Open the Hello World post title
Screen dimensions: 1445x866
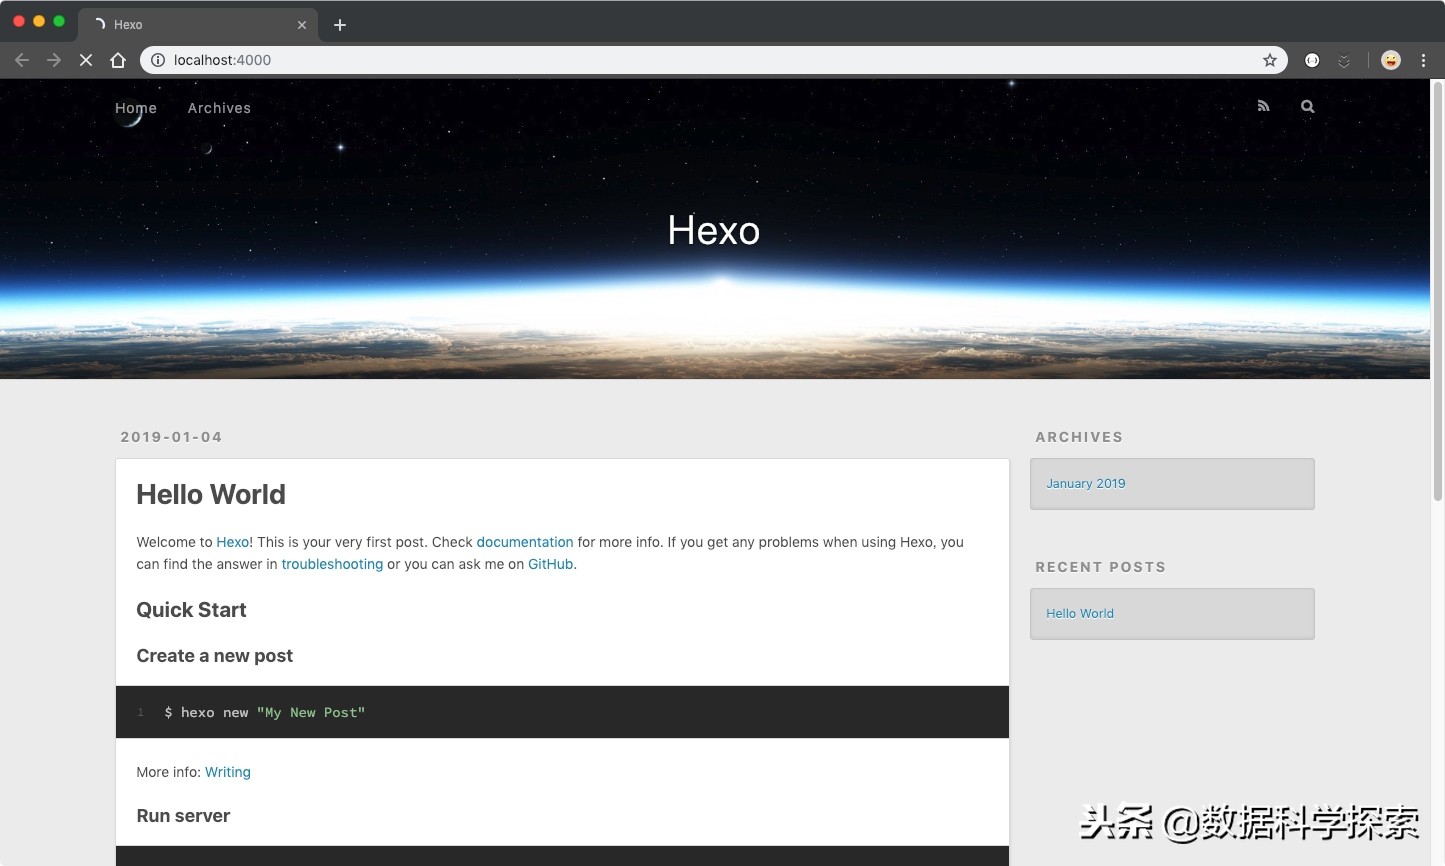211,495
